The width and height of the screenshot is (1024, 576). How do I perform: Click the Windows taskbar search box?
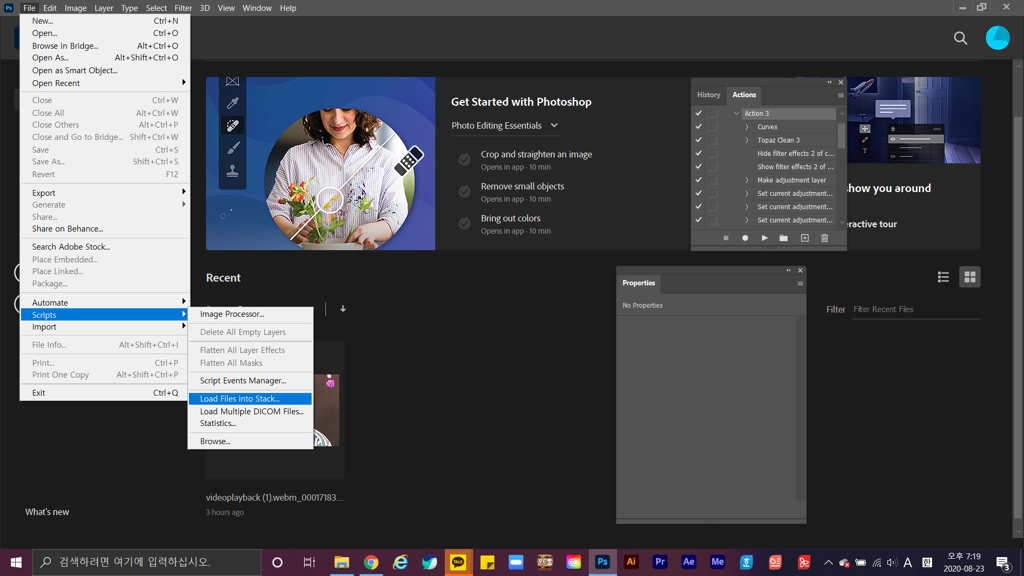coord(147,562)
